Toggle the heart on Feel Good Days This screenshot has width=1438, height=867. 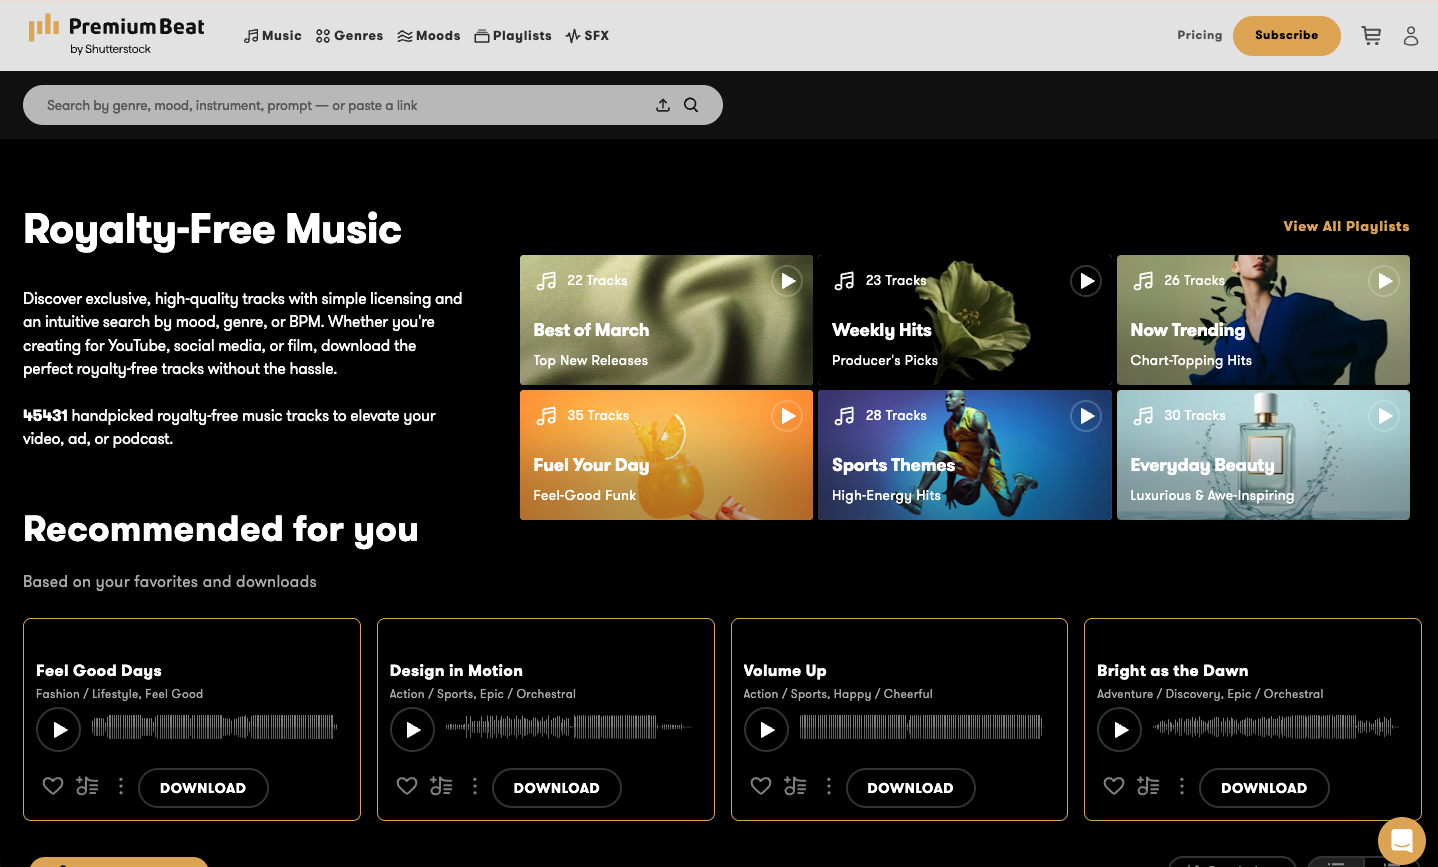coord(53,787)
